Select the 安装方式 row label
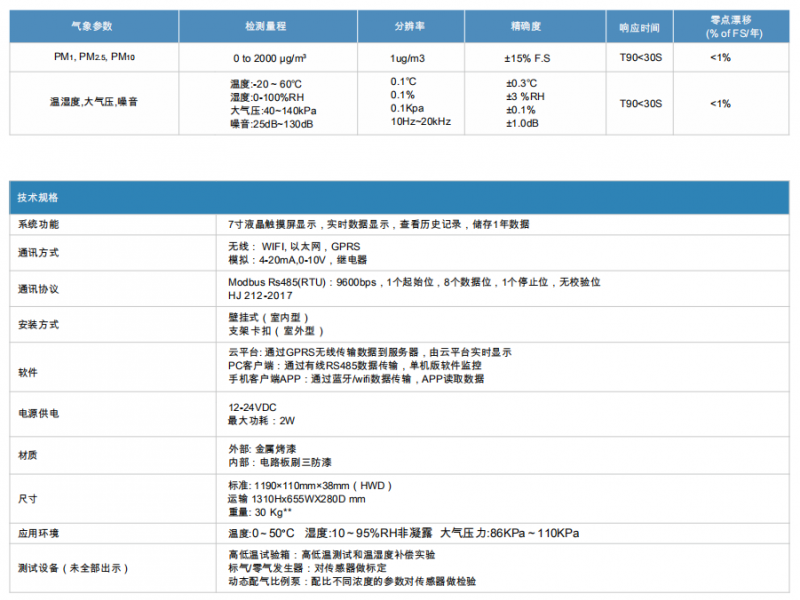 (x=39, y=324)
